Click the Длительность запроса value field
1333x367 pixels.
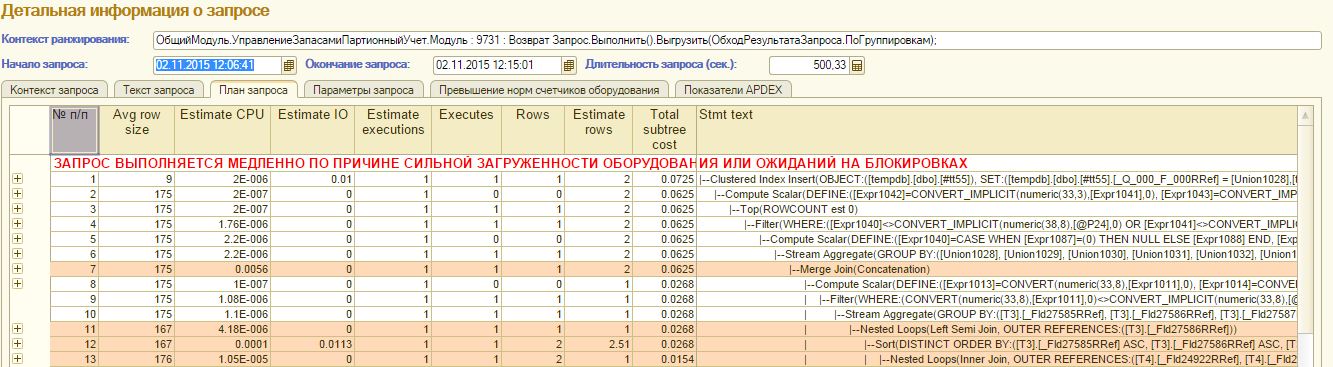[809, 65]
